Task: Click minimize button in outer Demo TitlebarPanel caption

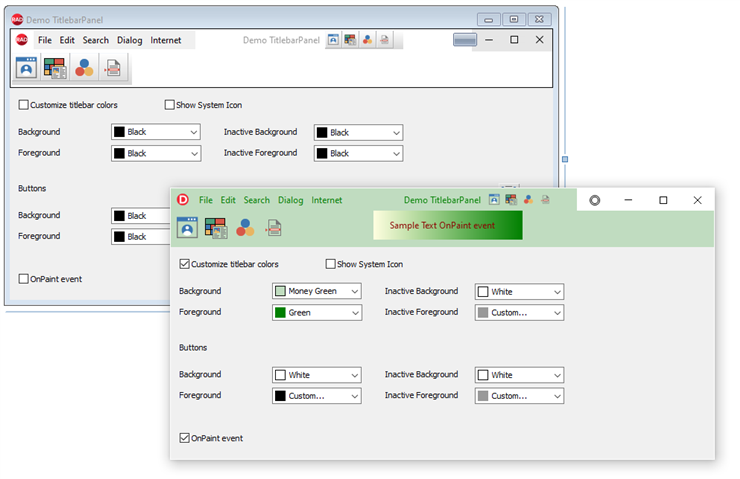Action: click(488, 19)
